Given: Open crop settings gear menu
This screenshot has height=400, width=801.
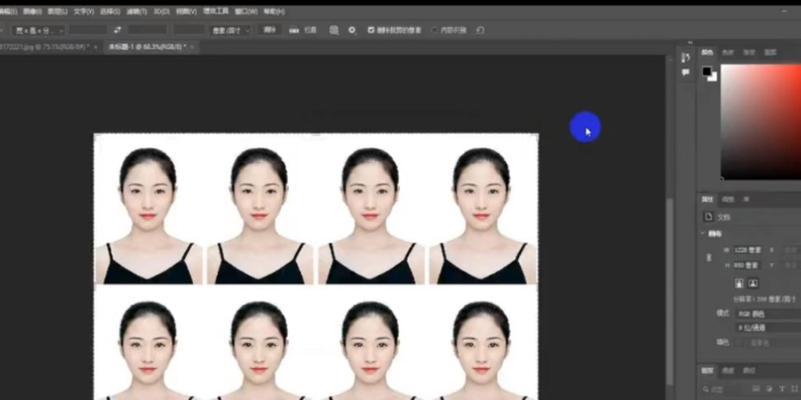Looking at the screenshot, I should (x=352, y=30).
